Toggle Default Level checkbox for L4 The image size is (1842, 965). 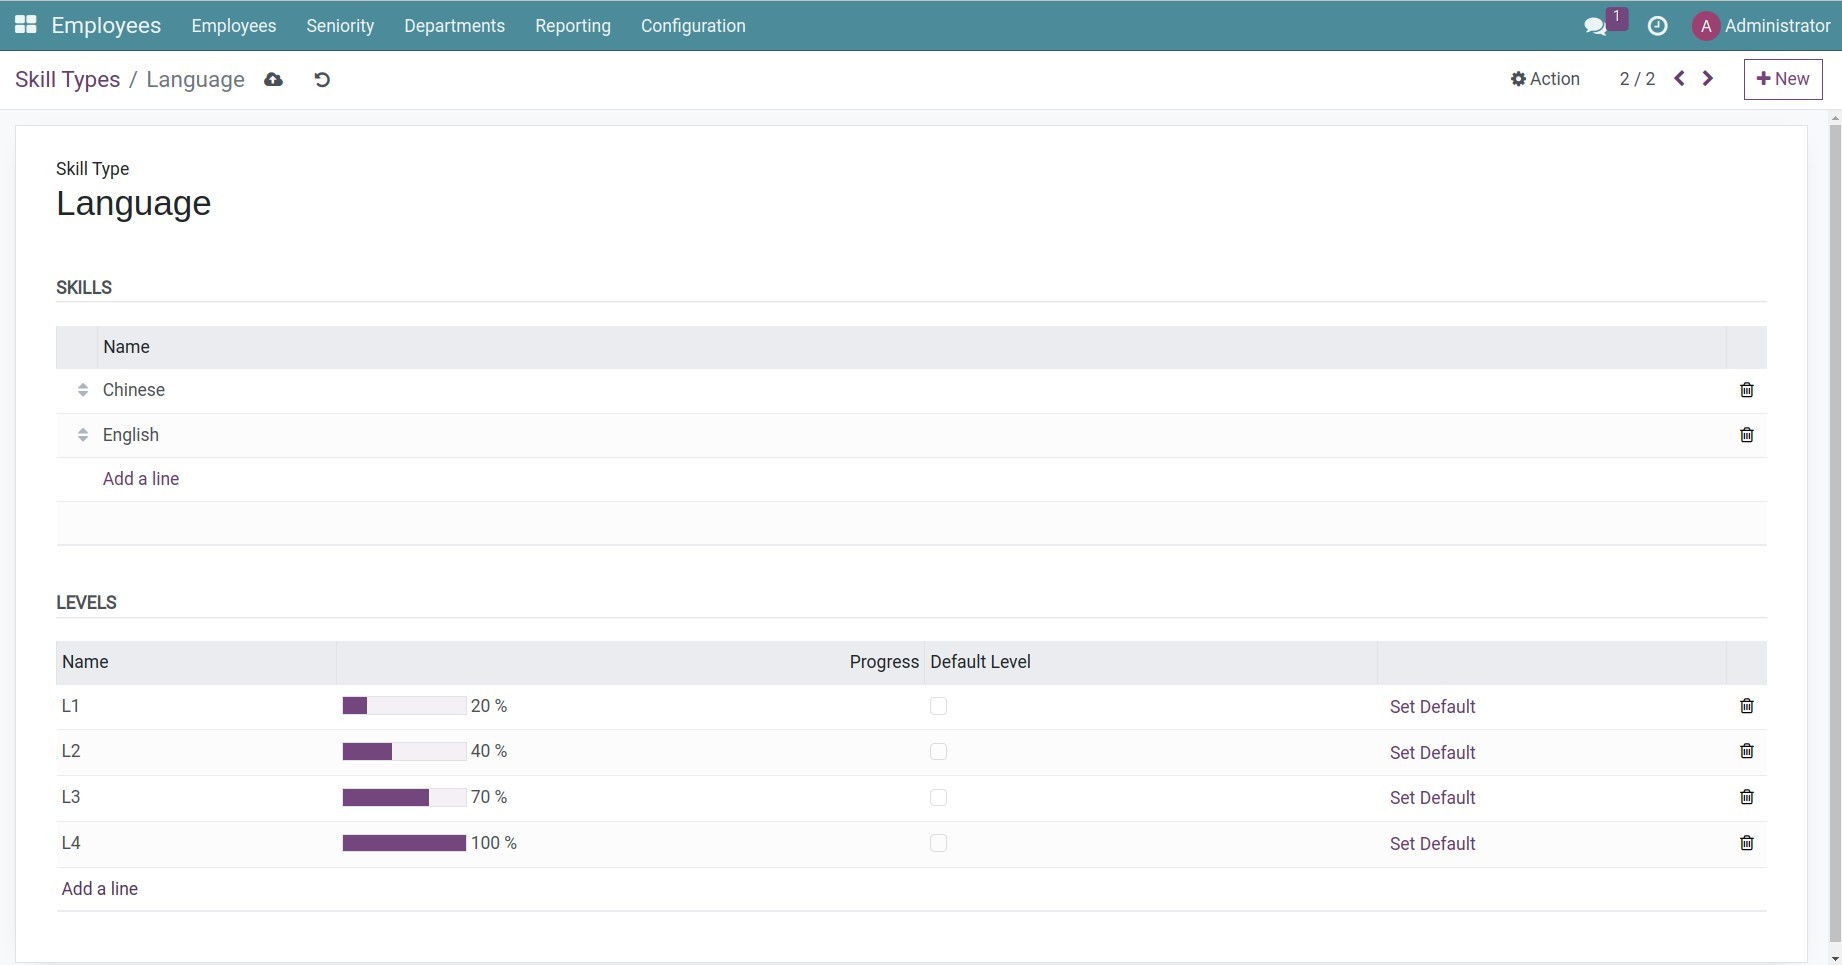pos(938,843)
